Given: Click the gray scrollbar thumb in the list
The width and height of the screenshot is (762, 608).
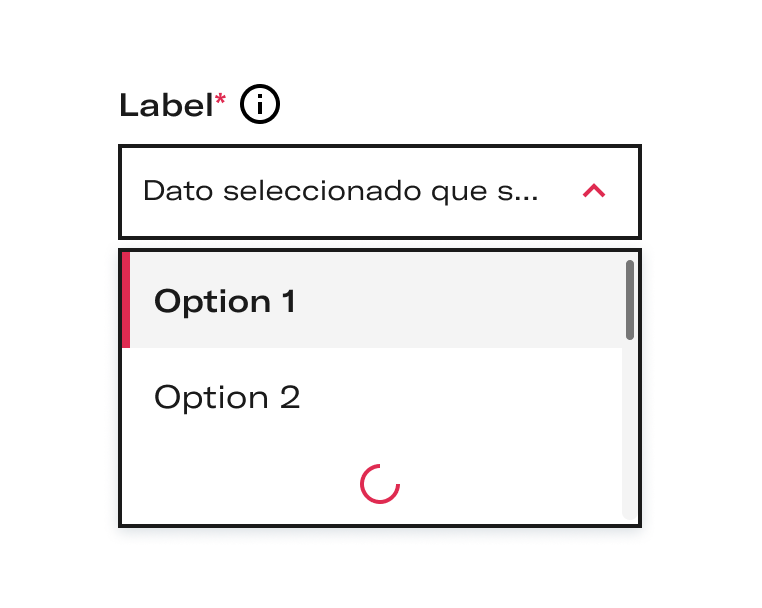Looking at the screenshot, I should (630, 300).
